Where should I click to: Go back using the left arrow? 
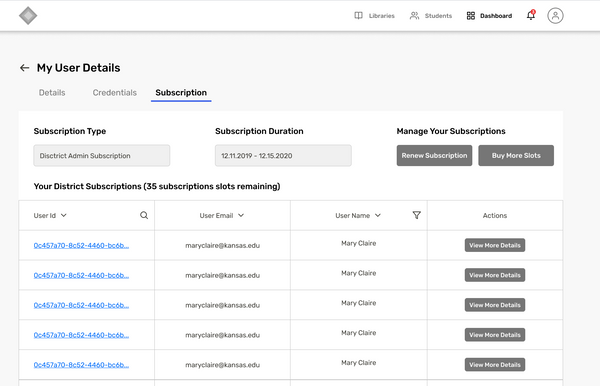click(24, 68)
